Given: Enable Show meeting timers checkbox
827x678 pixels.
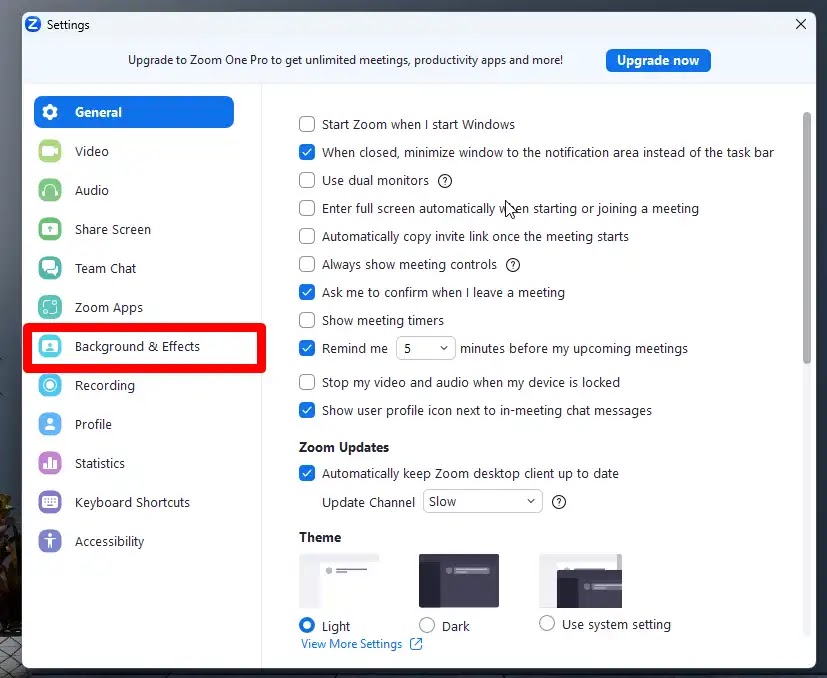Looking at the screenshot, I should [307, 320].
